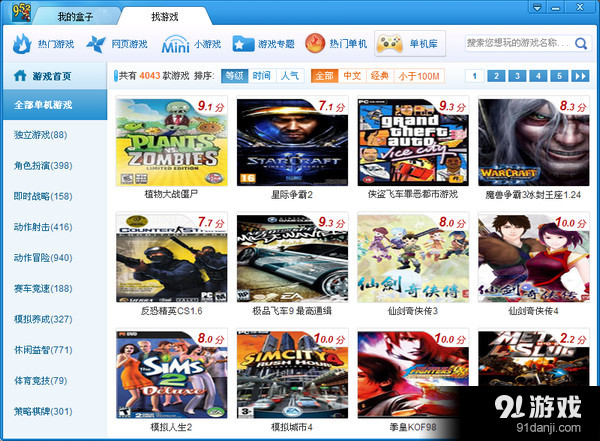
Task: Open SimCity 4 Rush Hour cover
Action: 292,375
